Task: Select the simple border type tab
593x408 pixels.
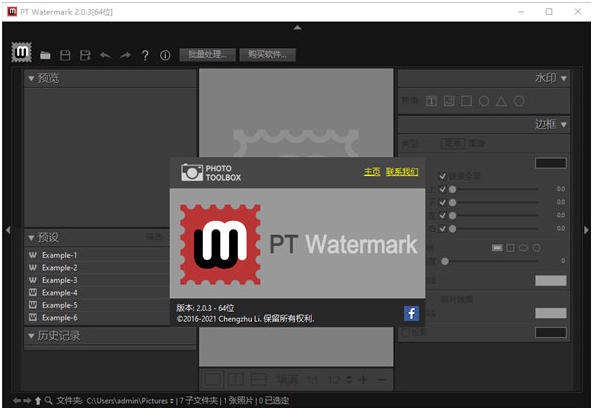Action: tap(453, 143)
